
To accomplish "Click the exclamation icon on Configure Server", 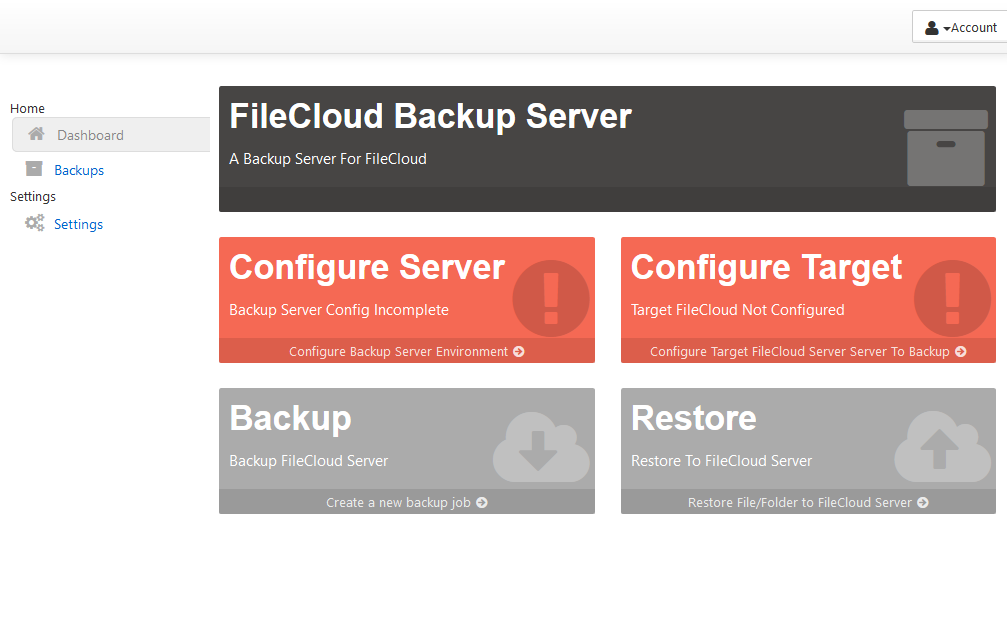I will click(551, 298).
